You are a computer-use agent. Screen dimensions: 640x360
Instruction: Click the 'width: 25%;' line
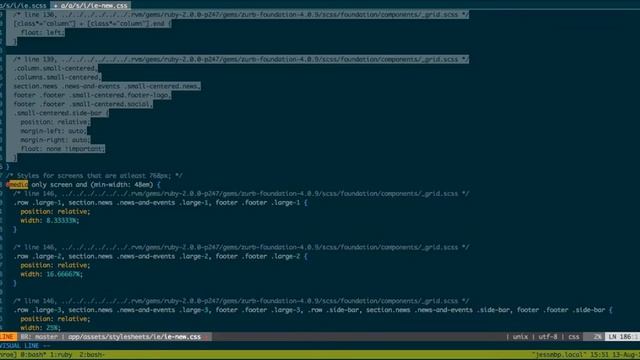[x=40, y=328]
